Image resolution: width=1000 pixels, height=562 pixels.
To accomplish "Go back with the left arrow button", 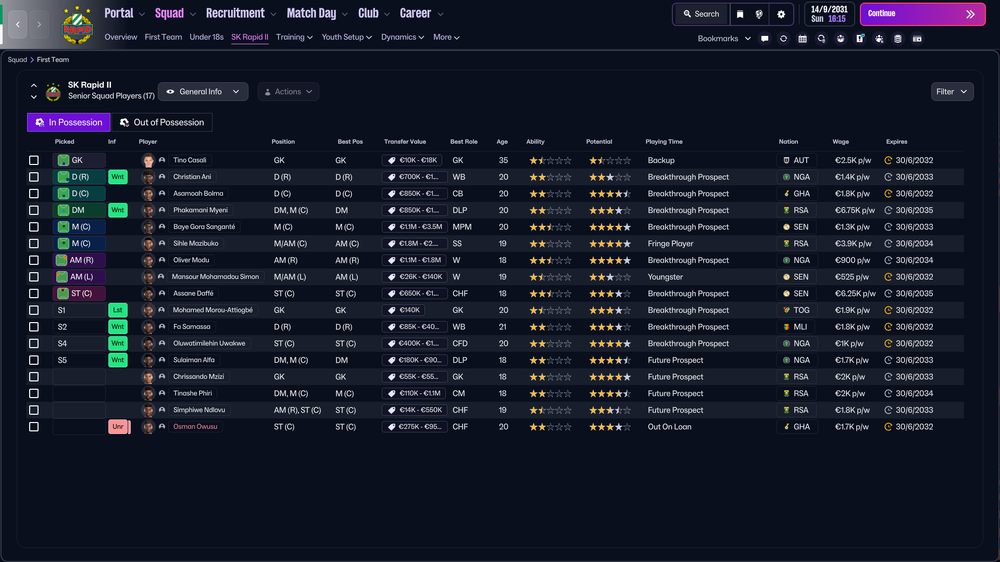I will point(18,24).
